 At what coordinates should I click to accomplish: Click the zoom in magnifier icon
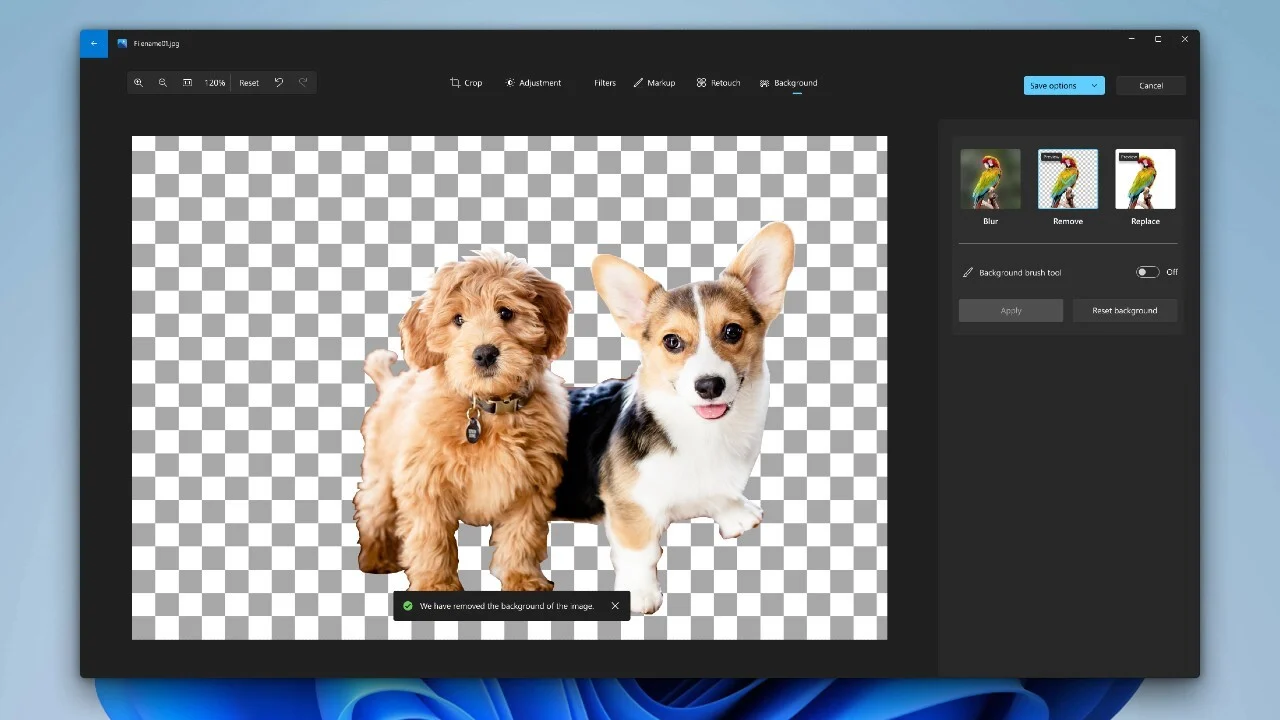point(138,83)
